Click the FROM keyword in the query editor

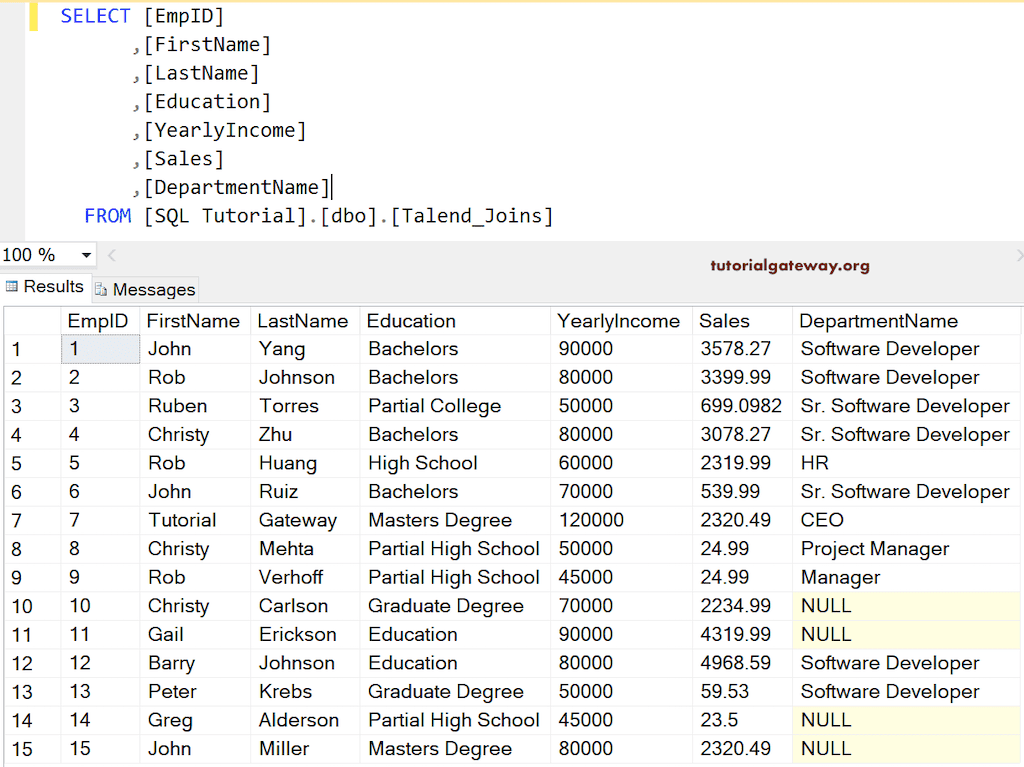[x=108, y=216]
